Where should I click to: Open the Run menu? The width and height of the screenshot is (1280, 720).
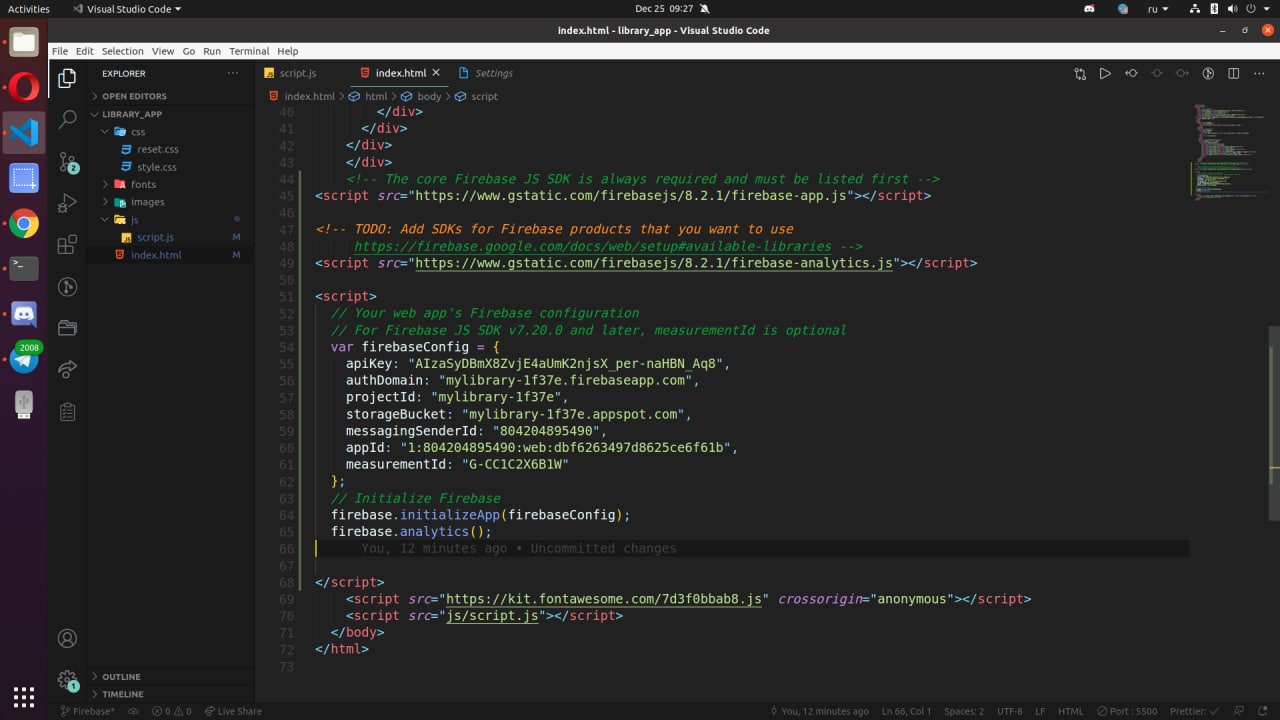coord(212,51)
